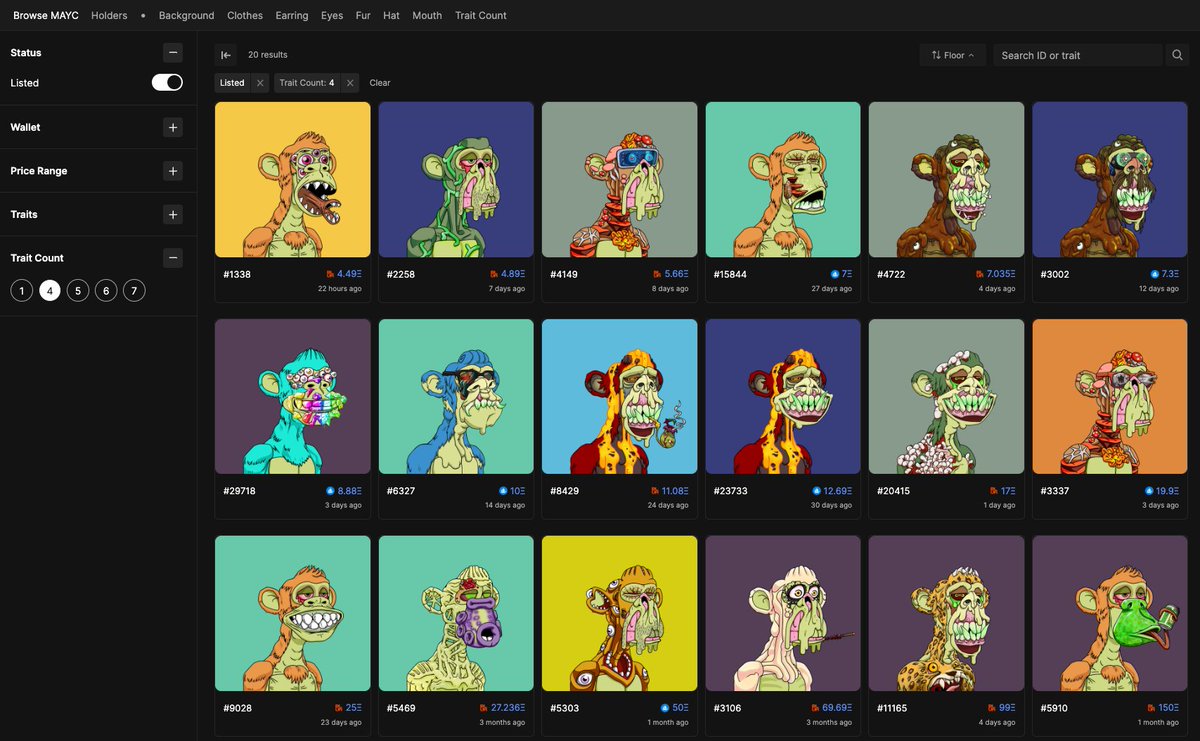Toggle the Listed status switch
The image size is (1200, 741).
(167, 83)
